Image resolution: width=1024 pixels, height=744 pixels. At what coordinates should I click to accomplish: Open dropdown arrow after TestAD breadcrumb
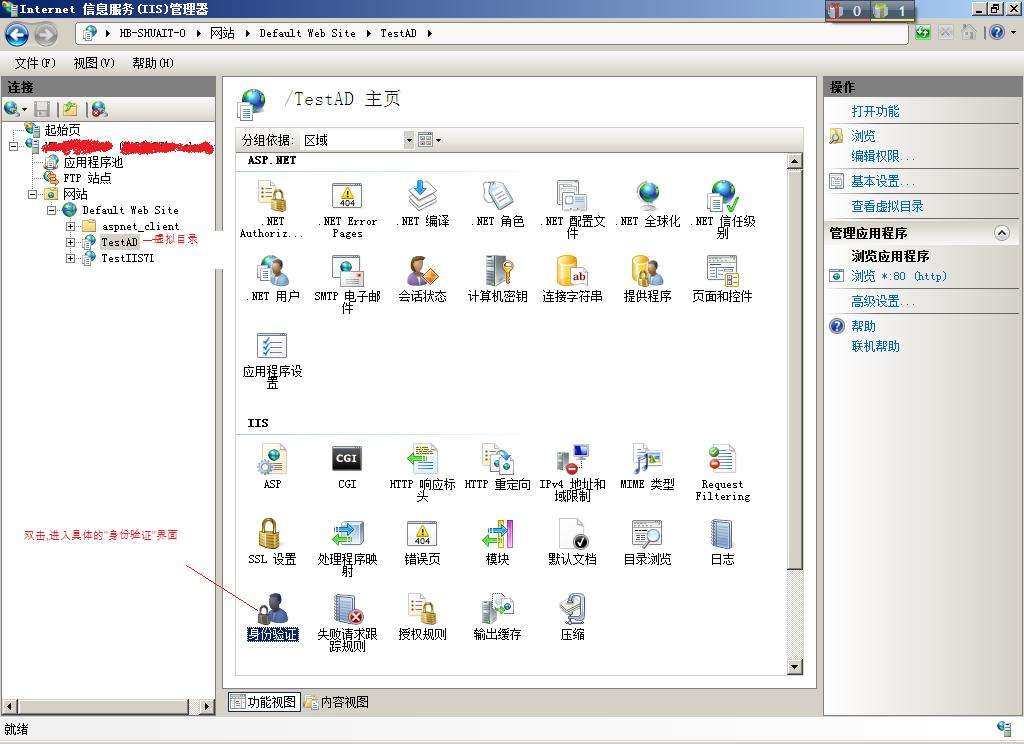click(429, 33)
